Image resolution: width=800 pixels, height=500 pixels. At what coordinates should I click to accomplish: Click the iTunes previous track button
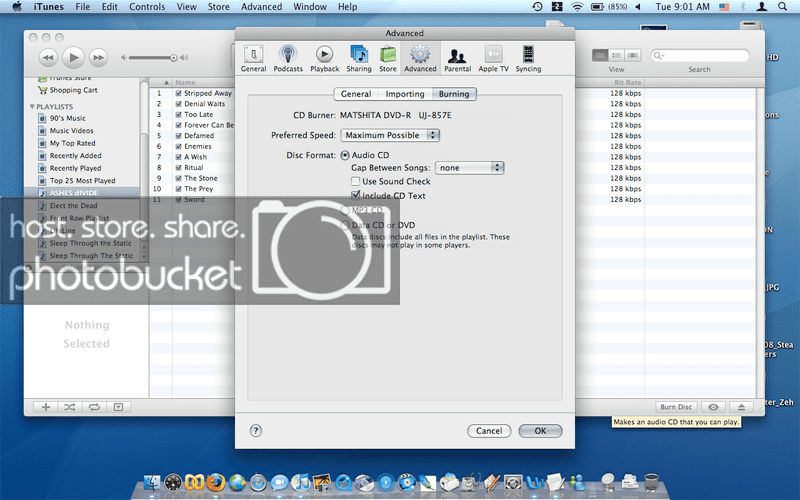click(48, 58)
